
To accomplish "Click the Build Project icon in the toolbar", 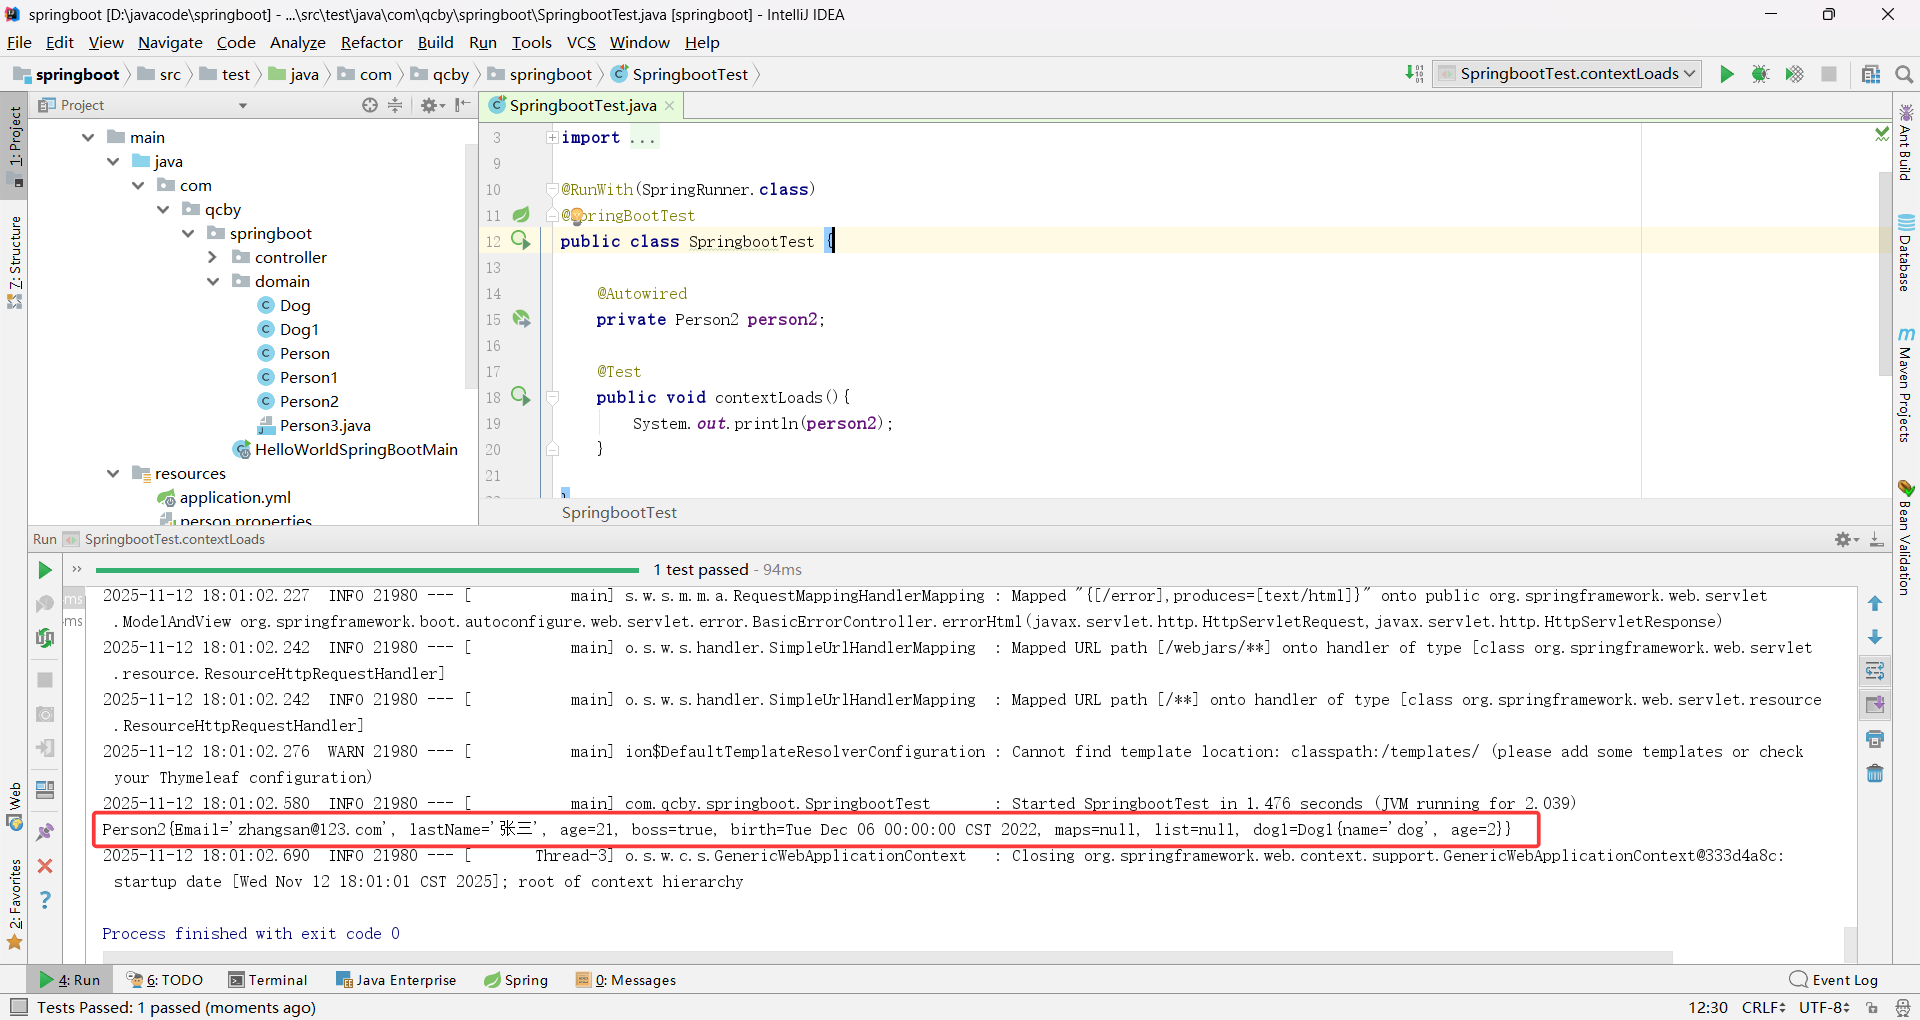I will (1414, 74).
